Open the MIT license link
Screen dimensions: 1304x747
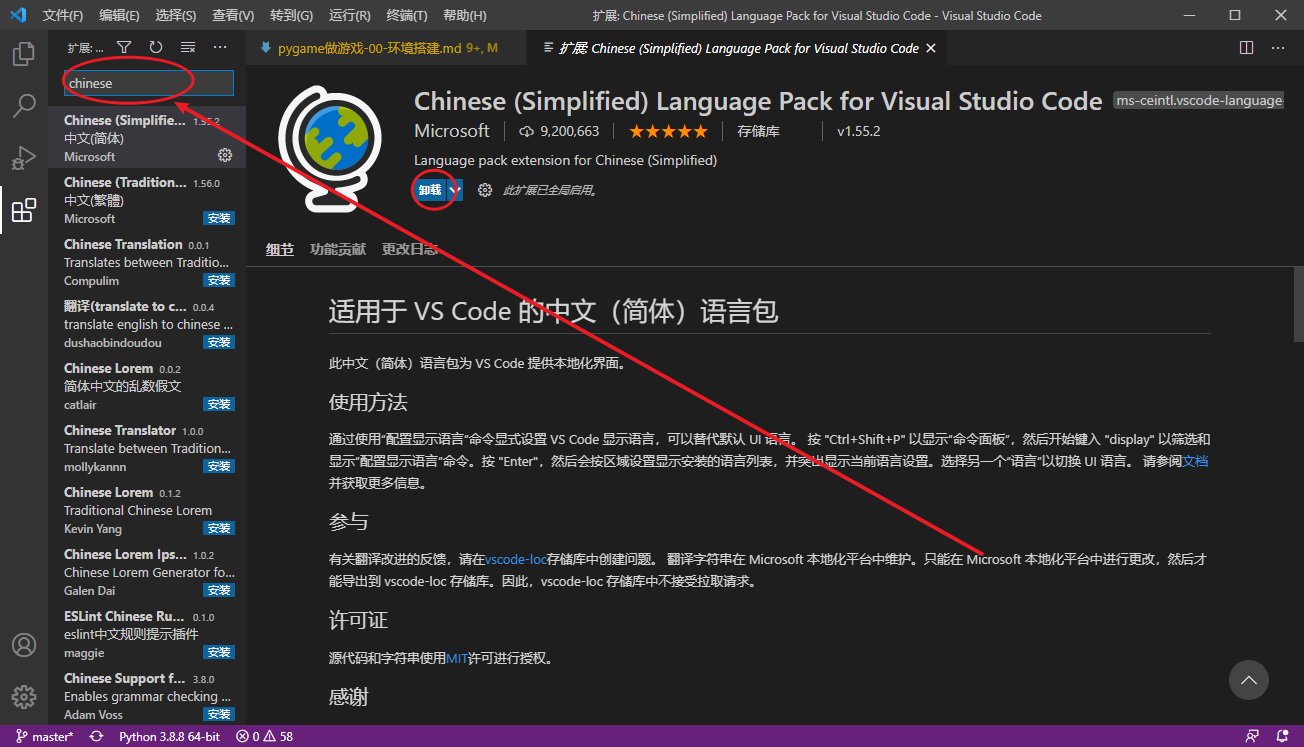coord(457,658)
